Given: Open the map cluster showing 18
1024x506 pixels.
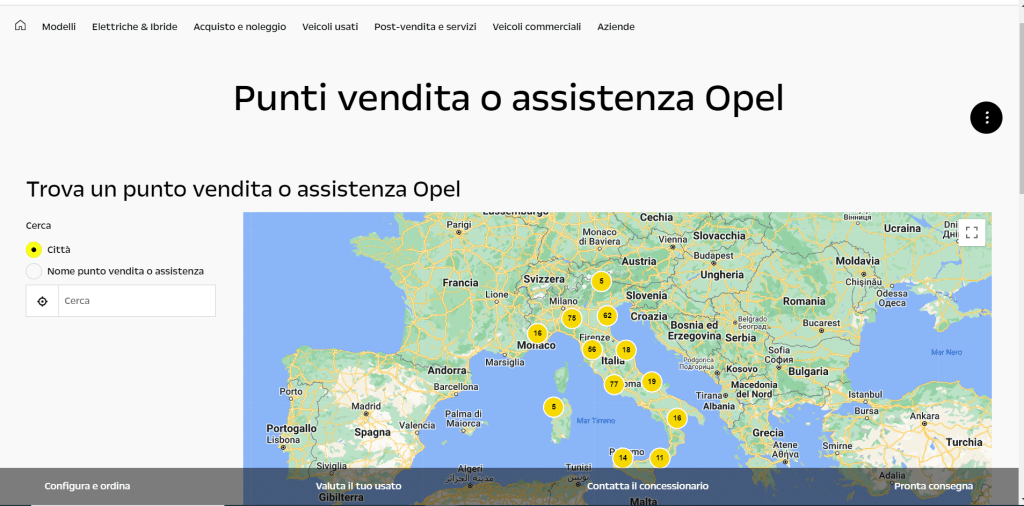Looking at the screenshot, I should (626, 350).
